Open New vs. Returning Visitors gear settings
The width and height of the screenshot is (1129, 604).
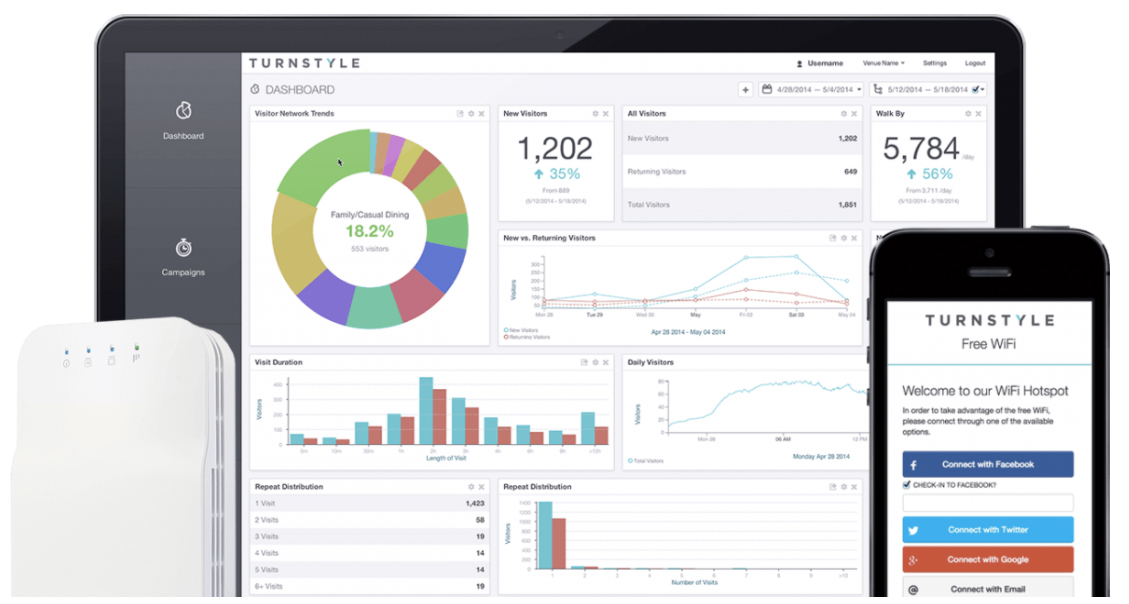coord(844,238)
